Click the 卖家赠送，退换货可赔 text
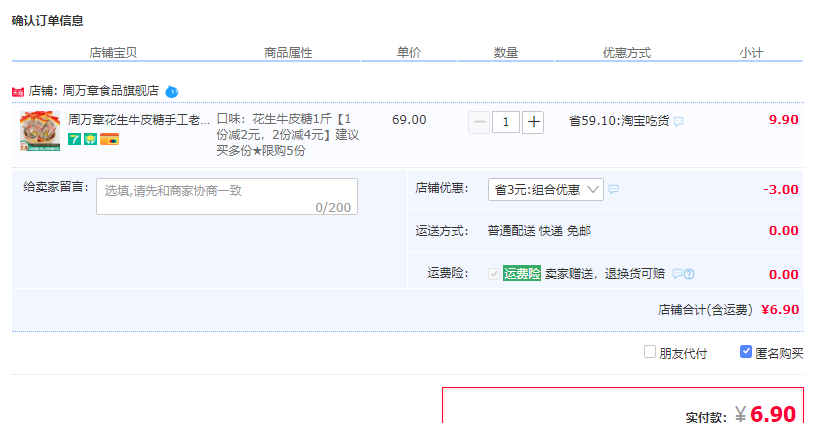The height and width of the screenshot is (423, 816). [x=605, y=274]
